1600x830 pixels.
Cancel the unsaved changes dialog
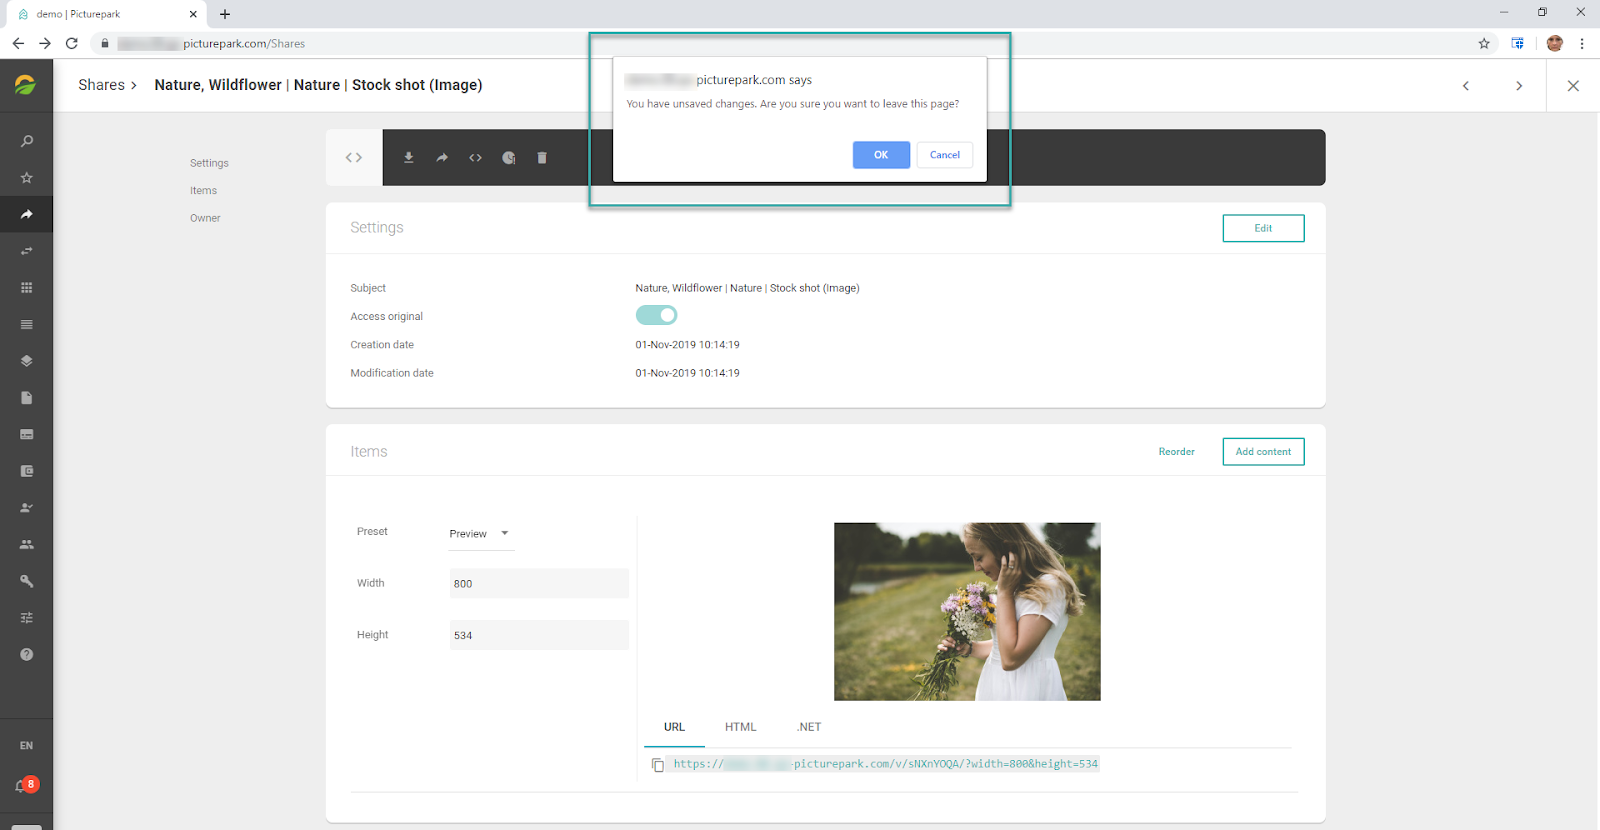[945, 155]
